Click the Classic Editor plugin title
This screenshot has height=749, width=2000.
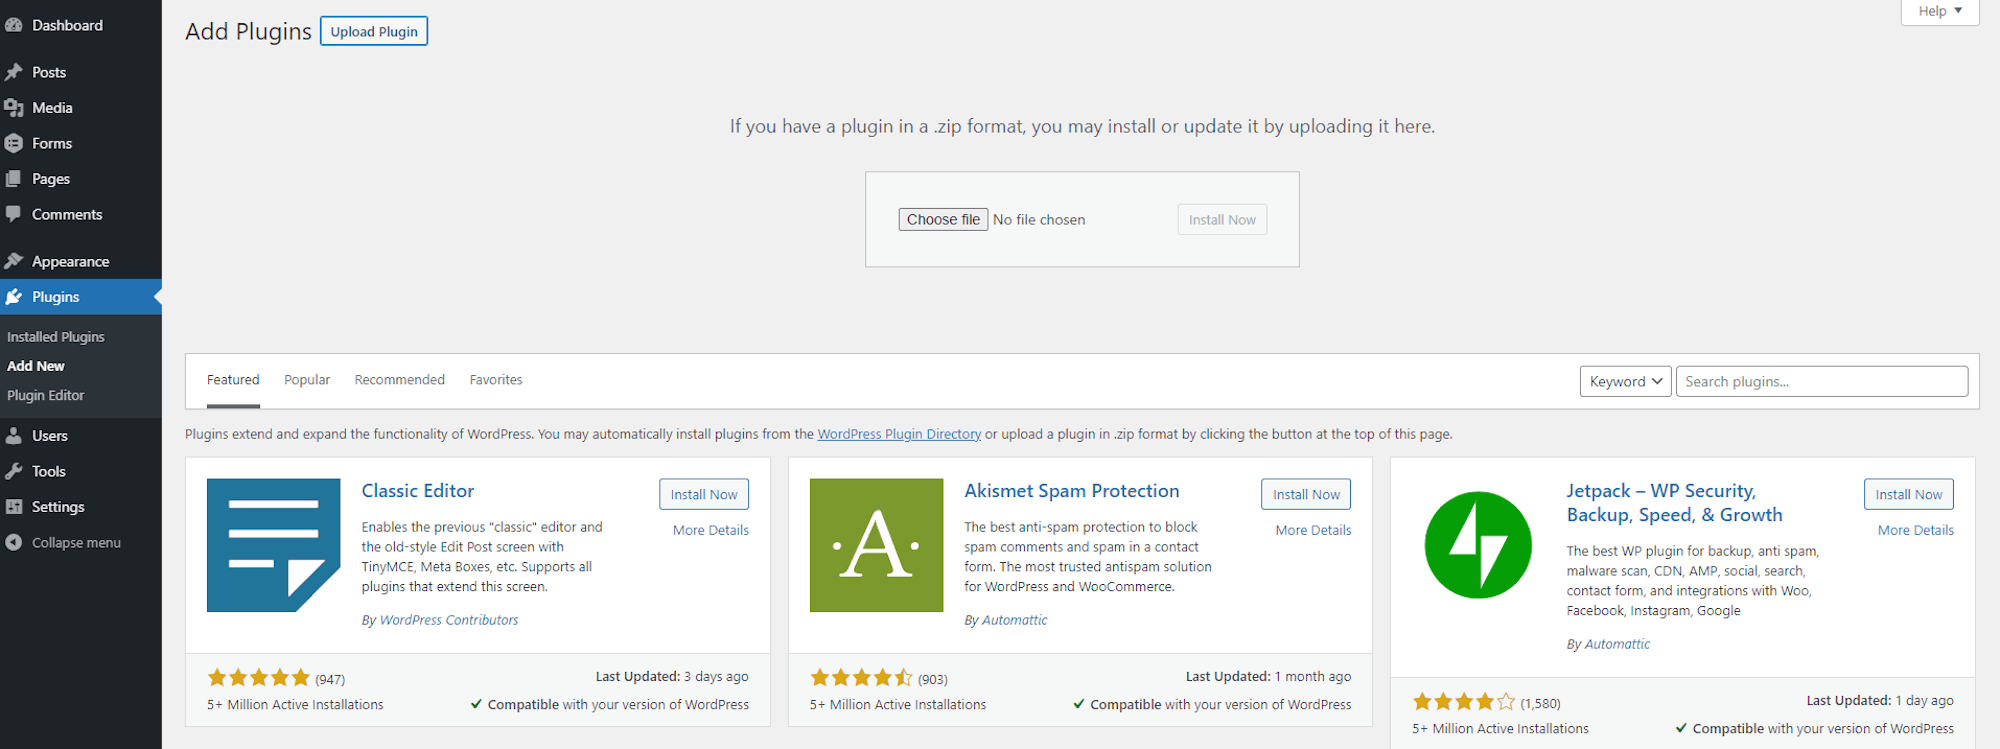(x=418, y=491)
